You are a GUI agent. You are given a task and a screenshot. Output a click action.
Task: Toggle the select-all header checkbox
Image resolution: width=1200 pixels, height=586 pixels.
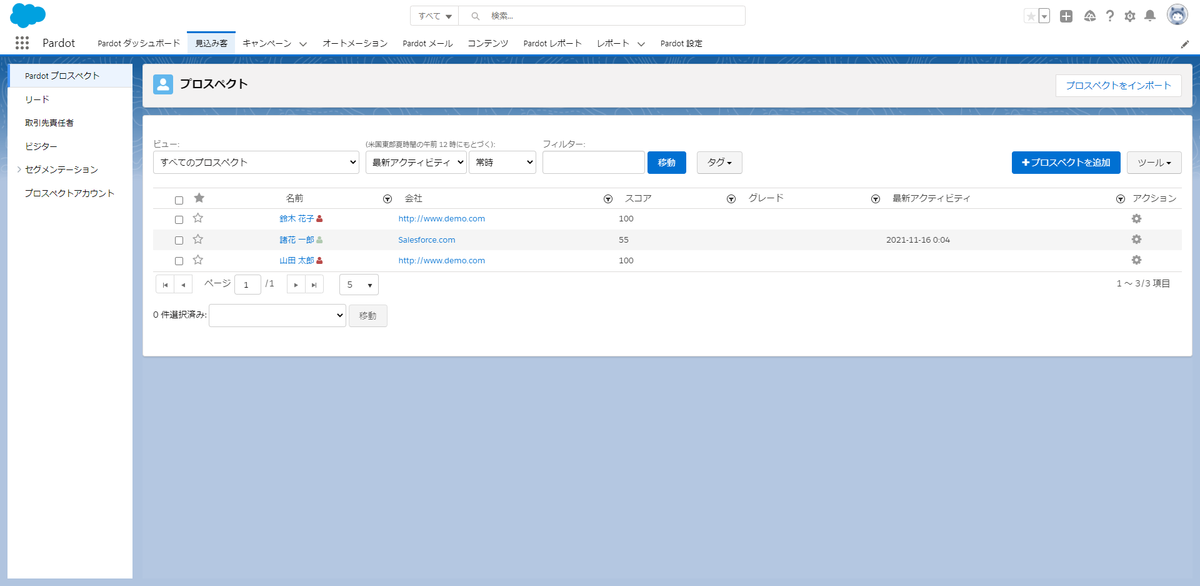tap(179, 200)
